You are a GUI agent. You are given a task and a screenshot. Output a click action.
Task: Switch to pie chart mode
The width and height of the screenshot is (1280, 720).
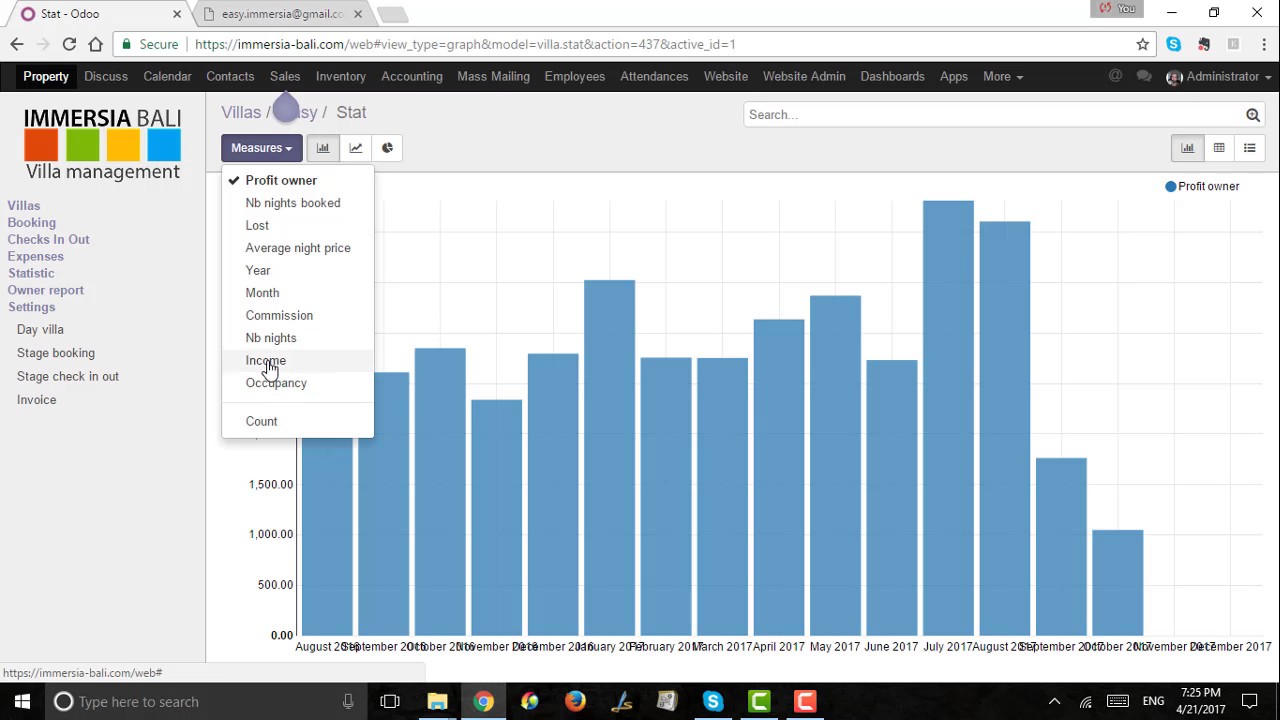[387, 148]
